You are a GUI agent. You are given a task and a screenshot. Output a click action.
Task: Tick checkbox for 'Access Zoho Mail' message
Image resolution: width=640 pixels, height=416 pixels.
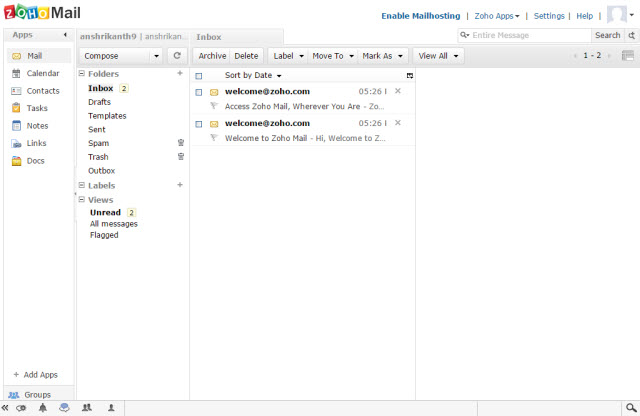(x=199, y=92)
